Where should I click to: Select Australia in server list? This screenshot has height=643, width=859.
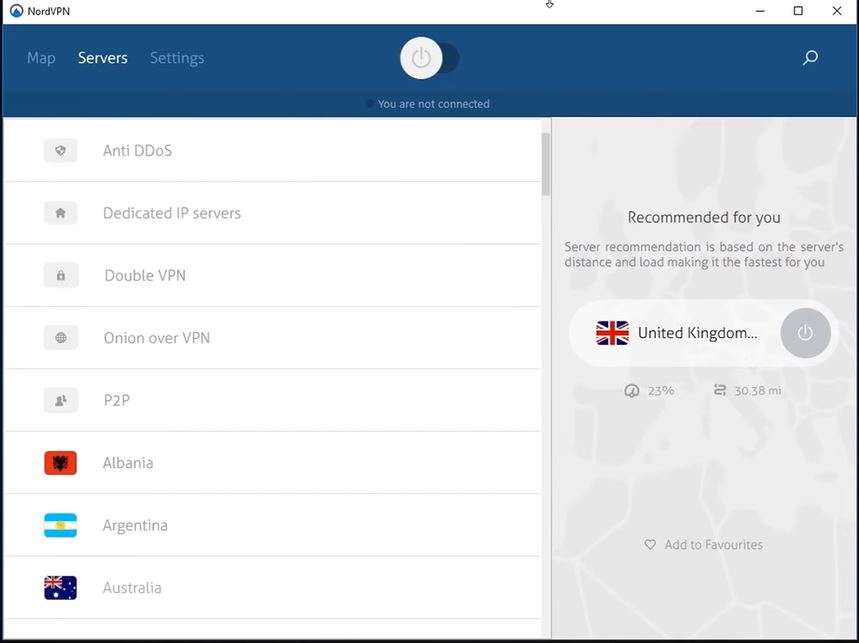pyautogui.click(x=273, y=588)
